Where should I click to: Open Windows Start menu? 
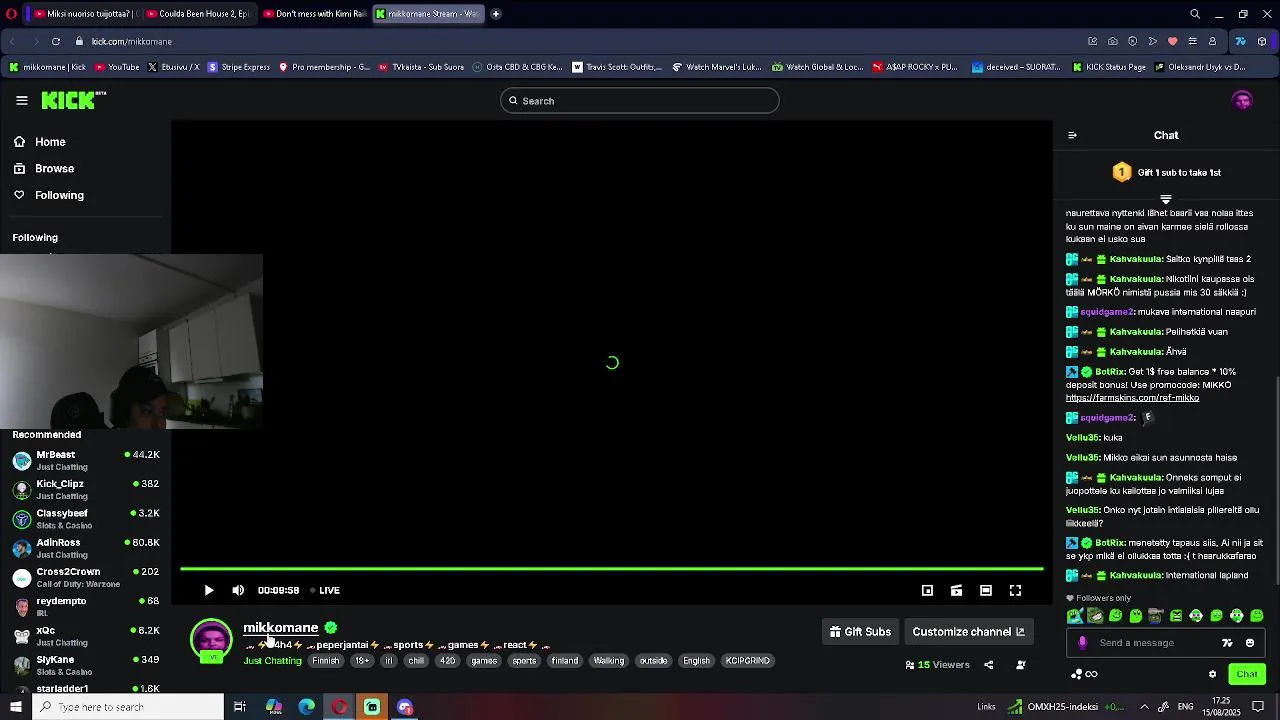15,707
